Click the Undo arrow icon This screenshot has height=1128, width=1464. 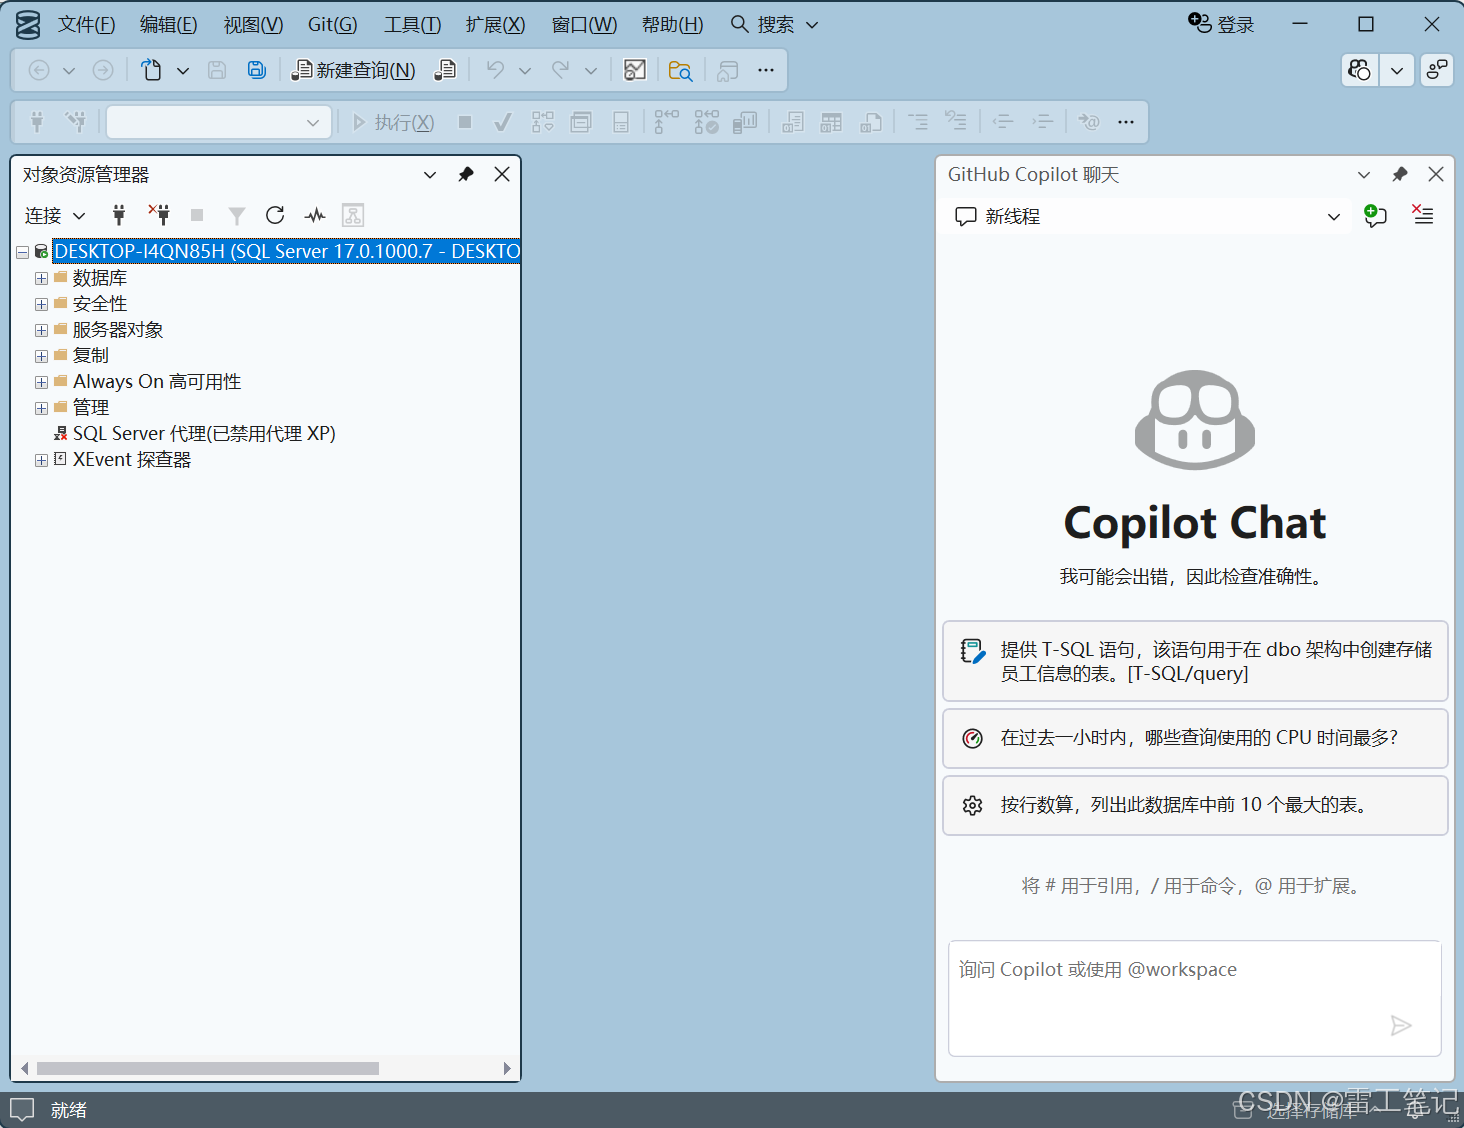point(495,70)
